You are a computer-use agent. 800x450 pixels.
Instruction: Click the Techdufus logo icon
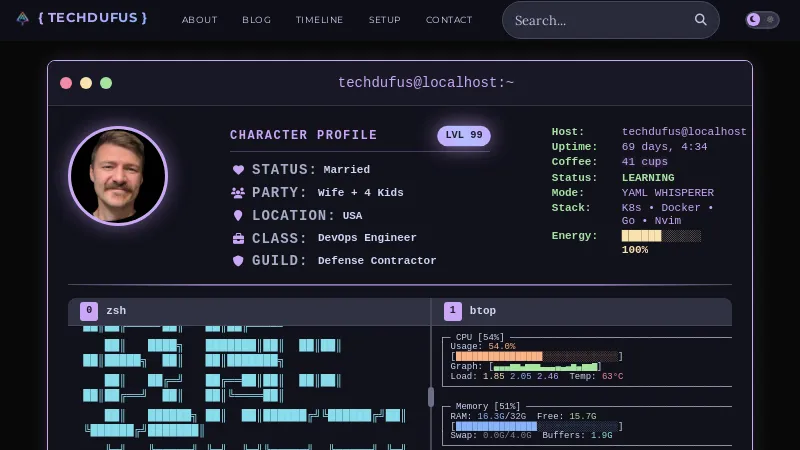(x=22, y=19)
